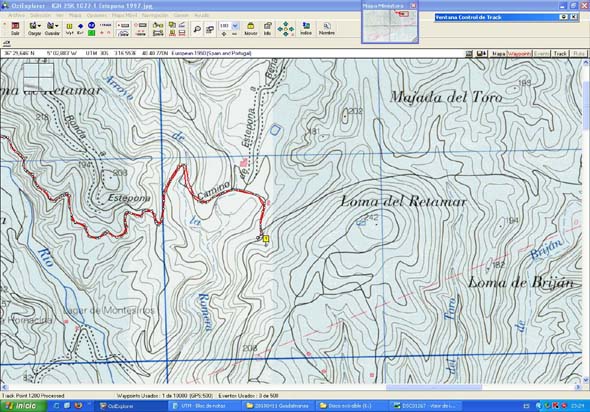Screen dimensions: 590x412
Task: Click the Mover drag map tool
Action: (251, 29)
